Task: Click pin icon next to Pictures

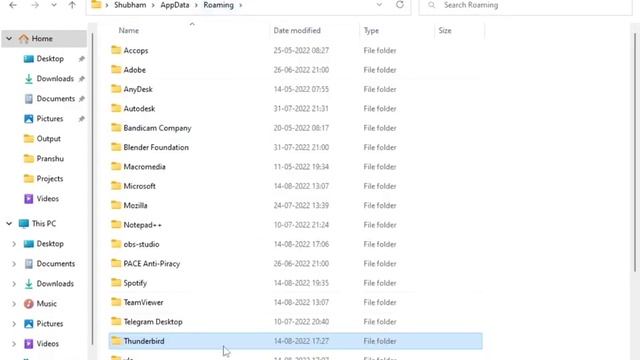Action: [x=82, y=119]
